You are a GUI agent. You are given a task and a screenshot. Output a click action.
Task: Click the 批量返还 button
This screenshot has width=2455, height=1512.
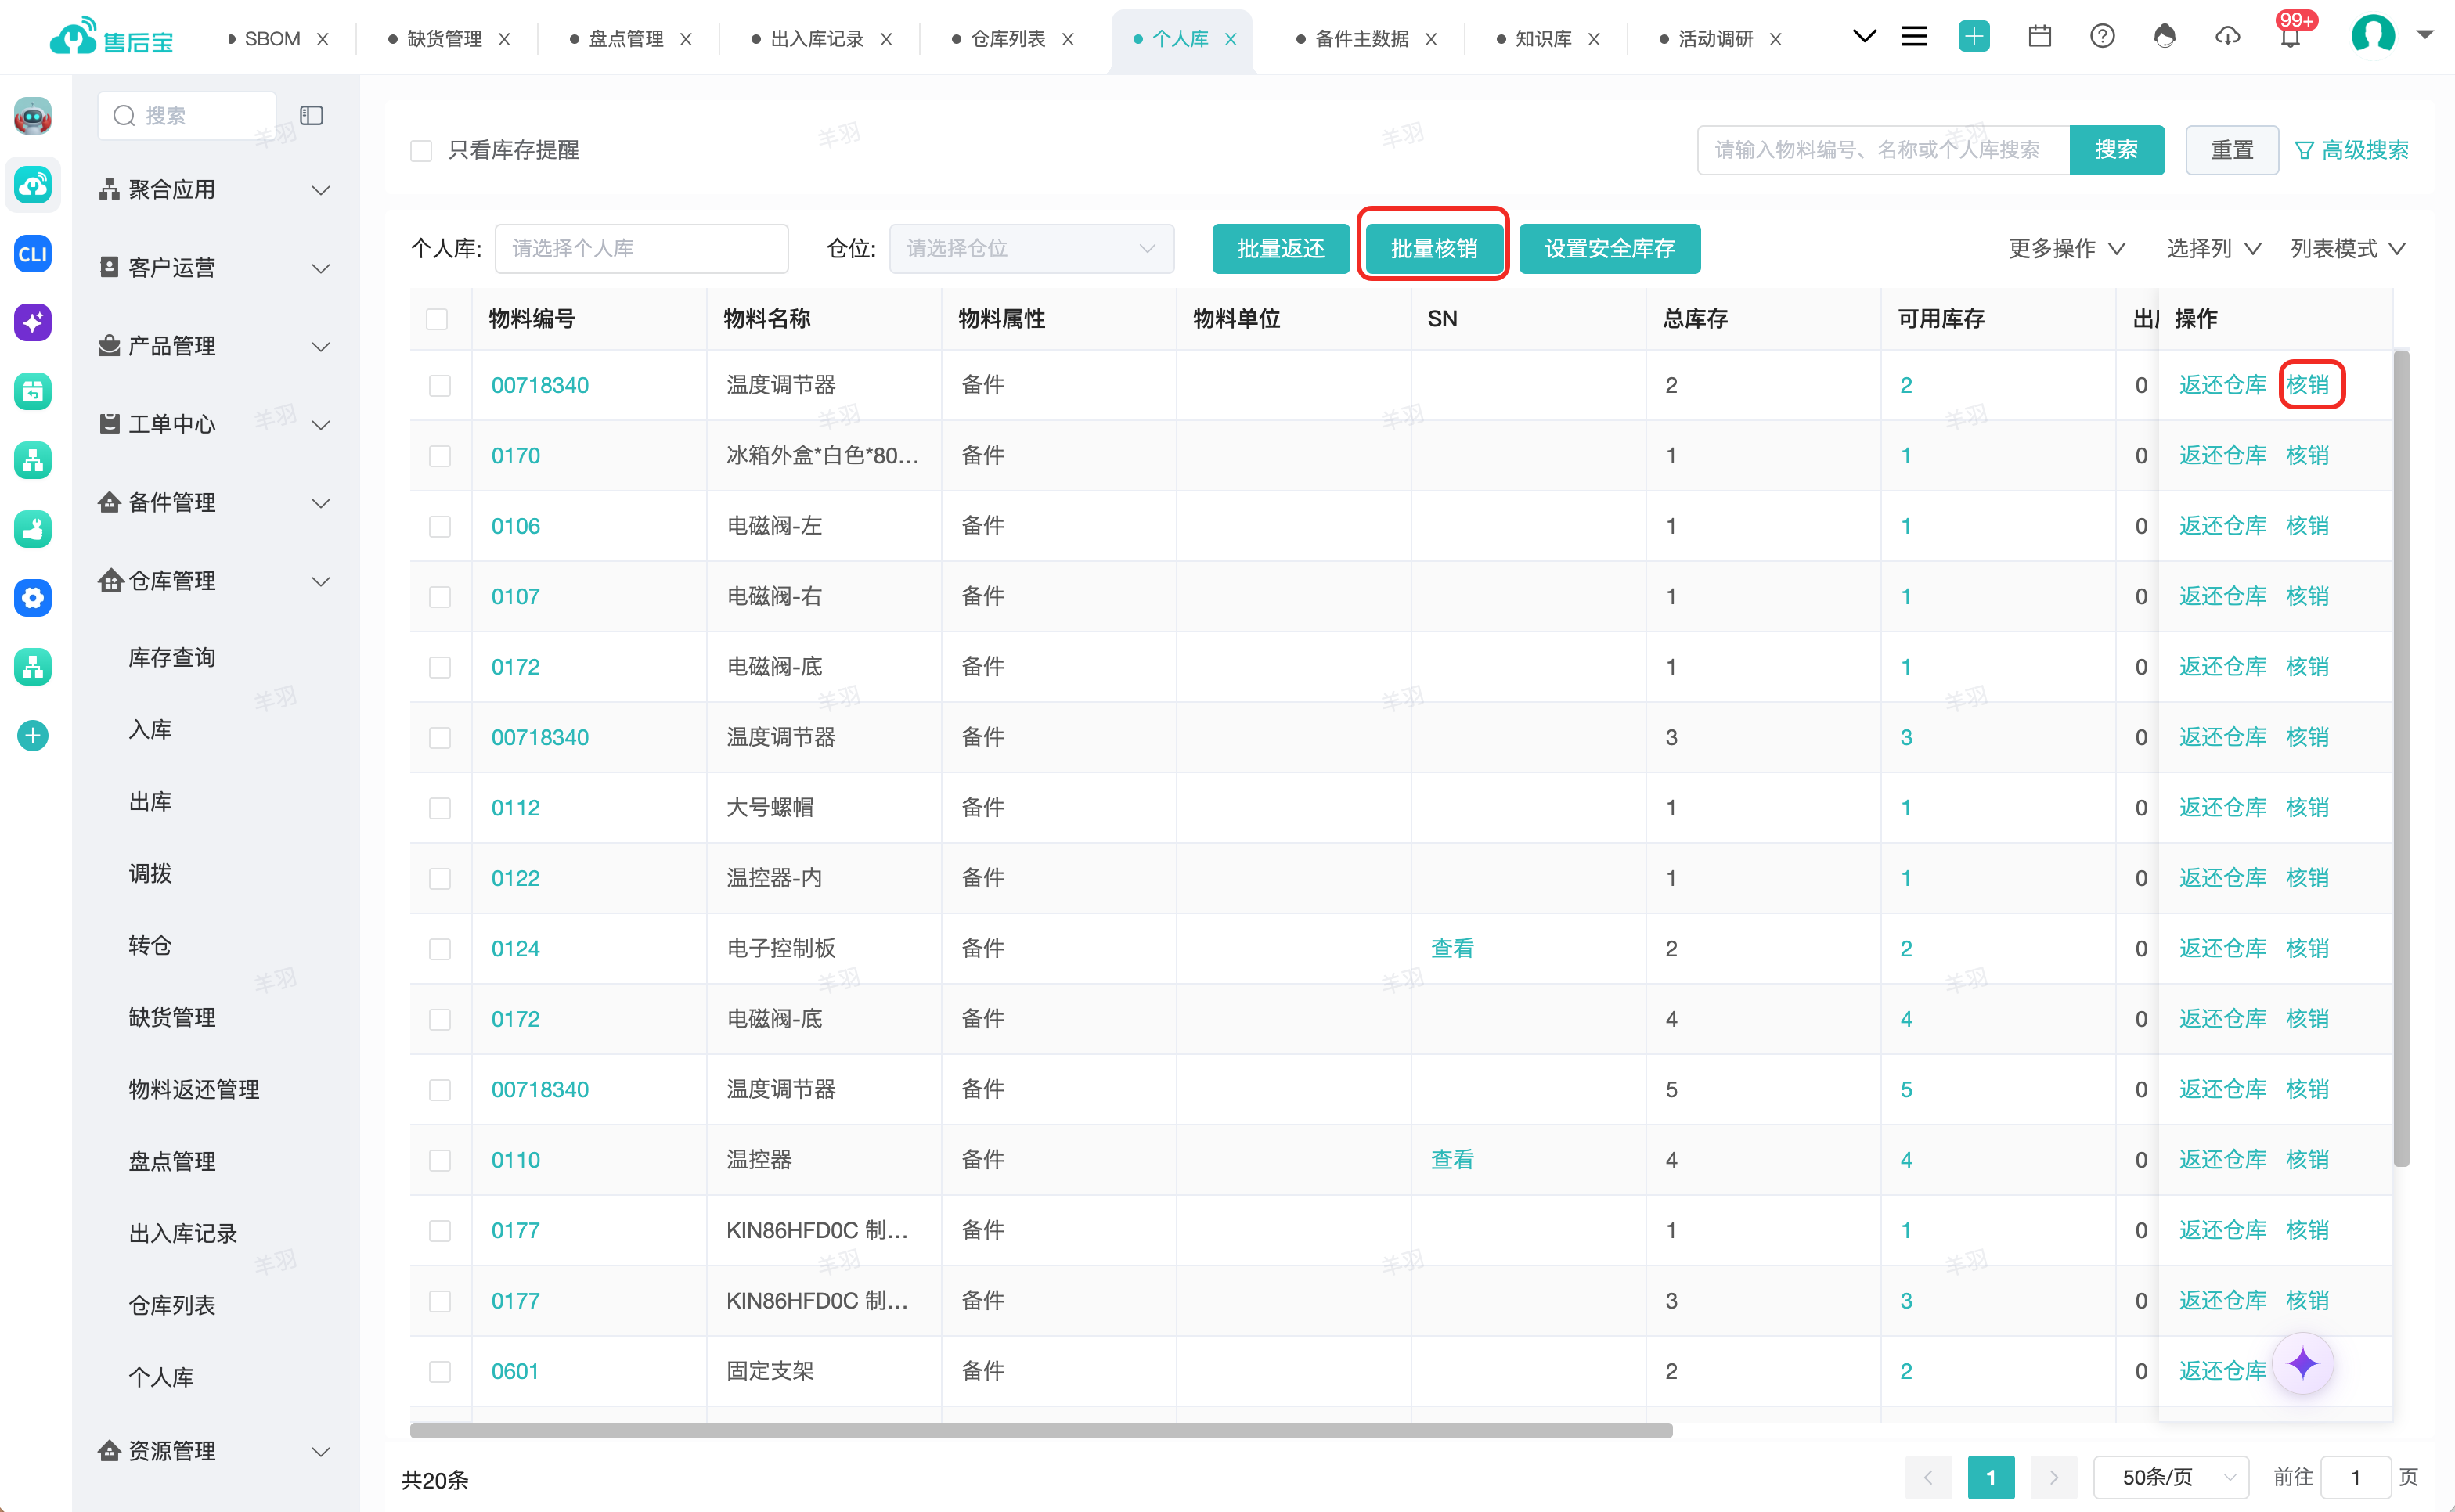(x=1281, y=249)
